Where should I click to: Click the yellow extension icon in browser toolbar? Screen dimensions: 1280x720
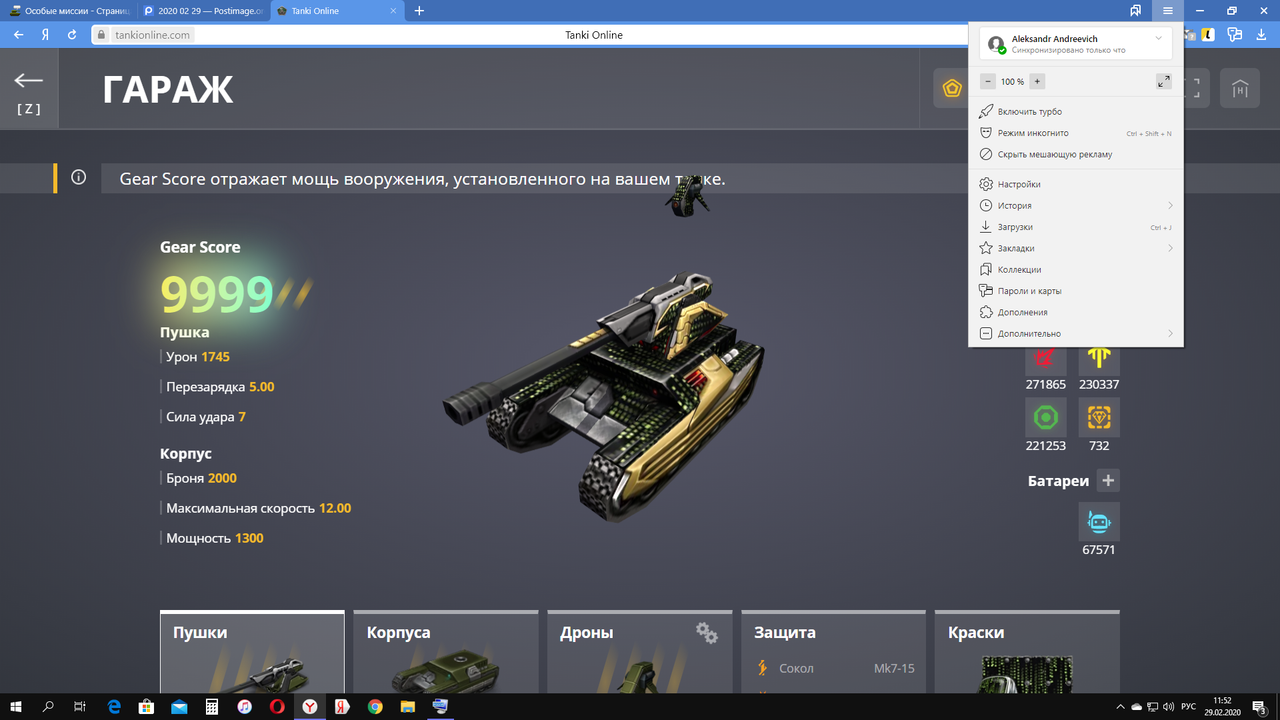[1208, 34]
